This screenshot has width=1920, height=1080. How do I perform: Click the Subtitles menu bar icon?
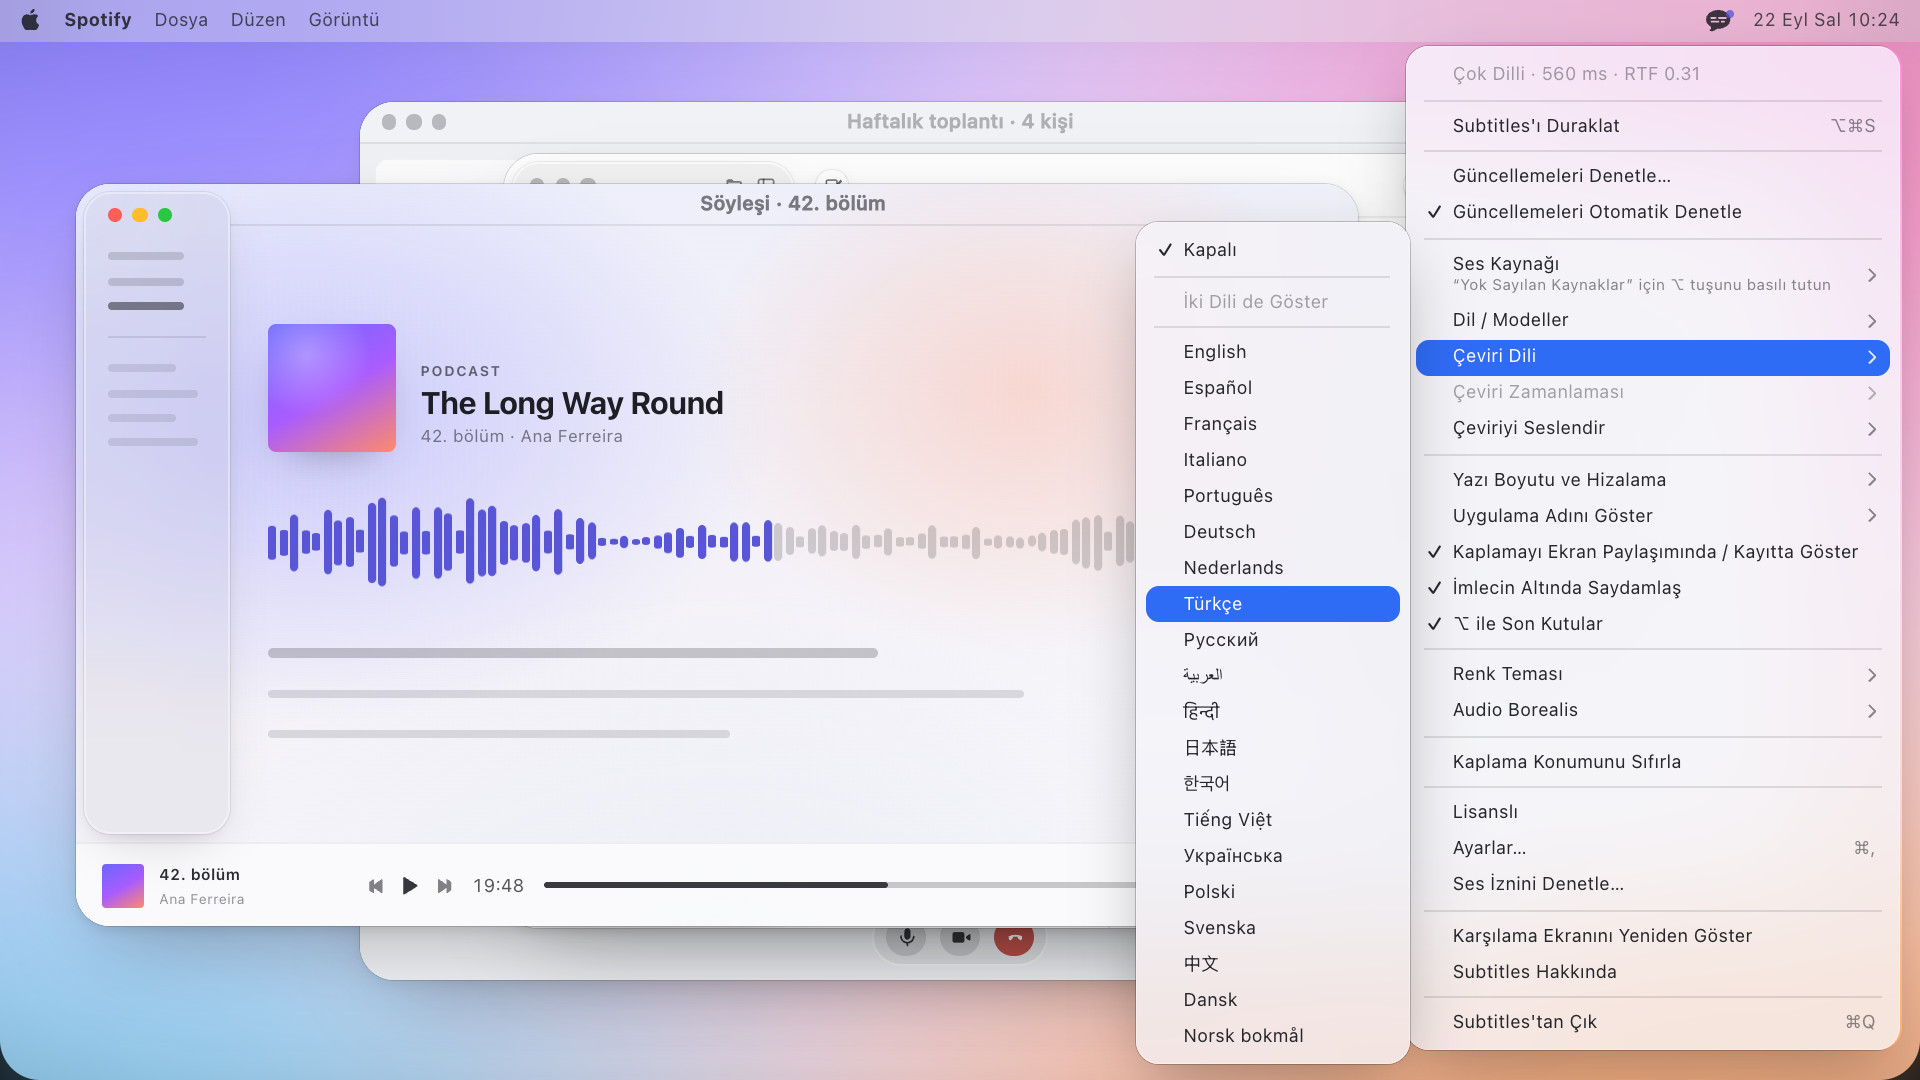1718,20
